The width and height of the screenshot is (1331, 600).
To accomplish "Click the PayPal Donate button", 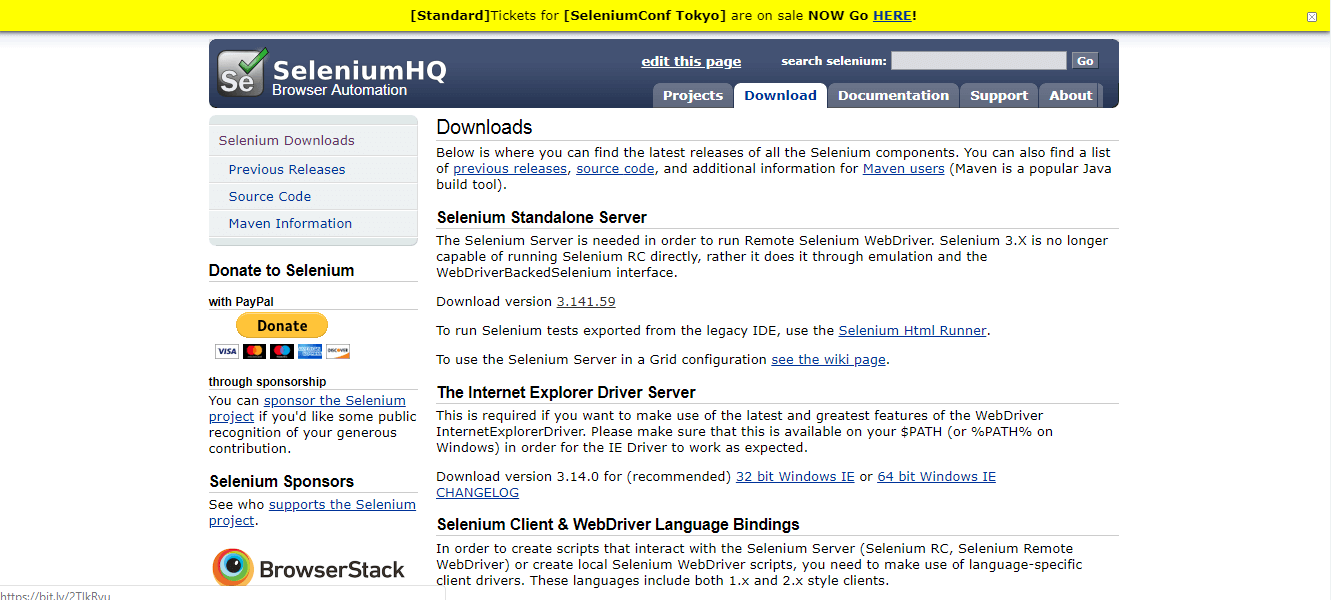I will point(282,325).
